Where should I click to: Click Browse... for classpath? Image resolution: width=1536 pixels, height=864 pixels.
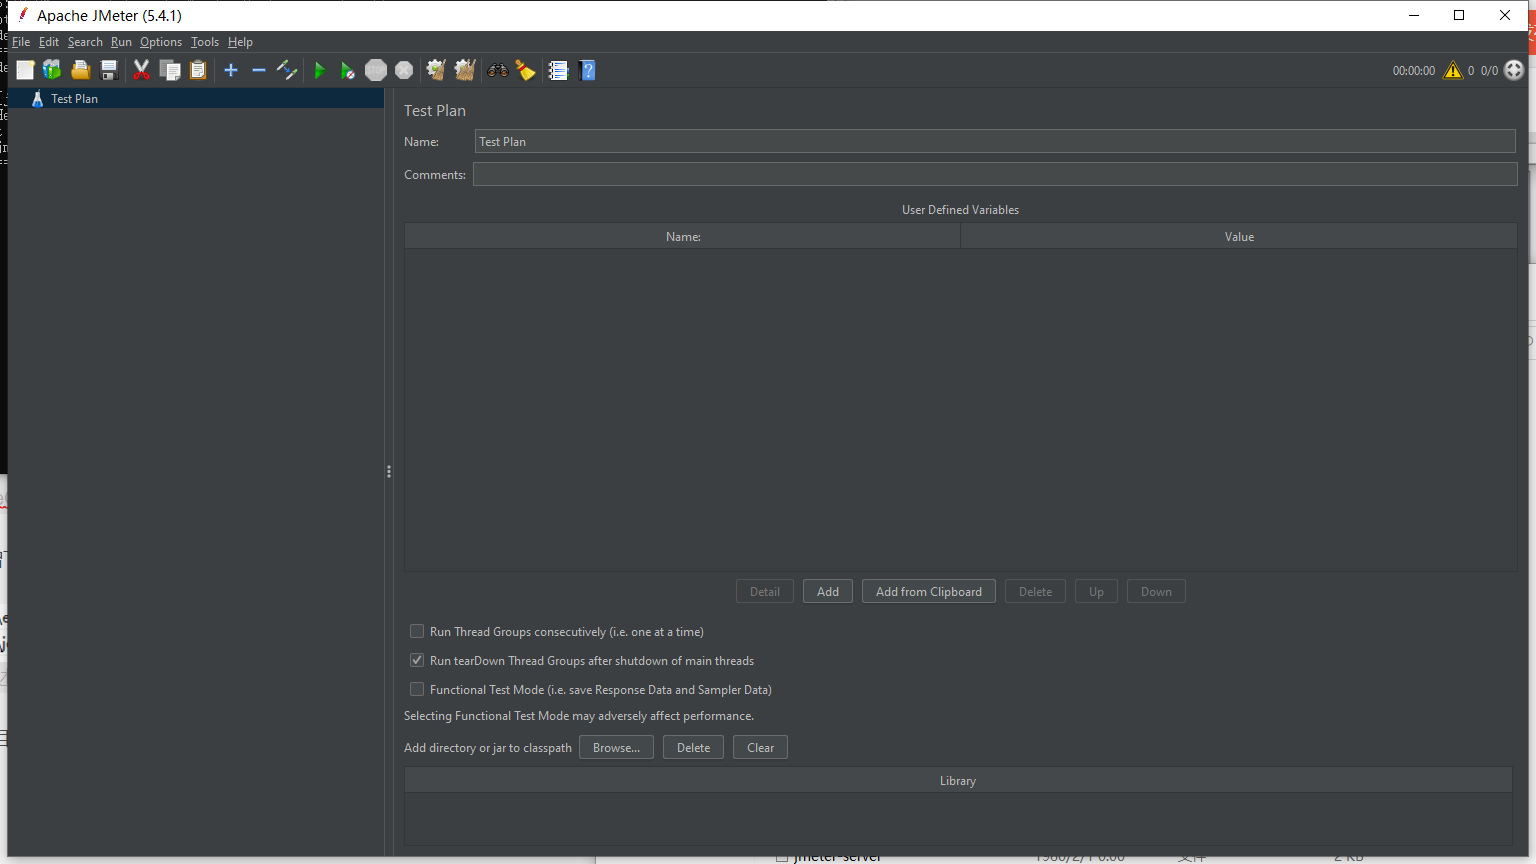click(616, 748)
